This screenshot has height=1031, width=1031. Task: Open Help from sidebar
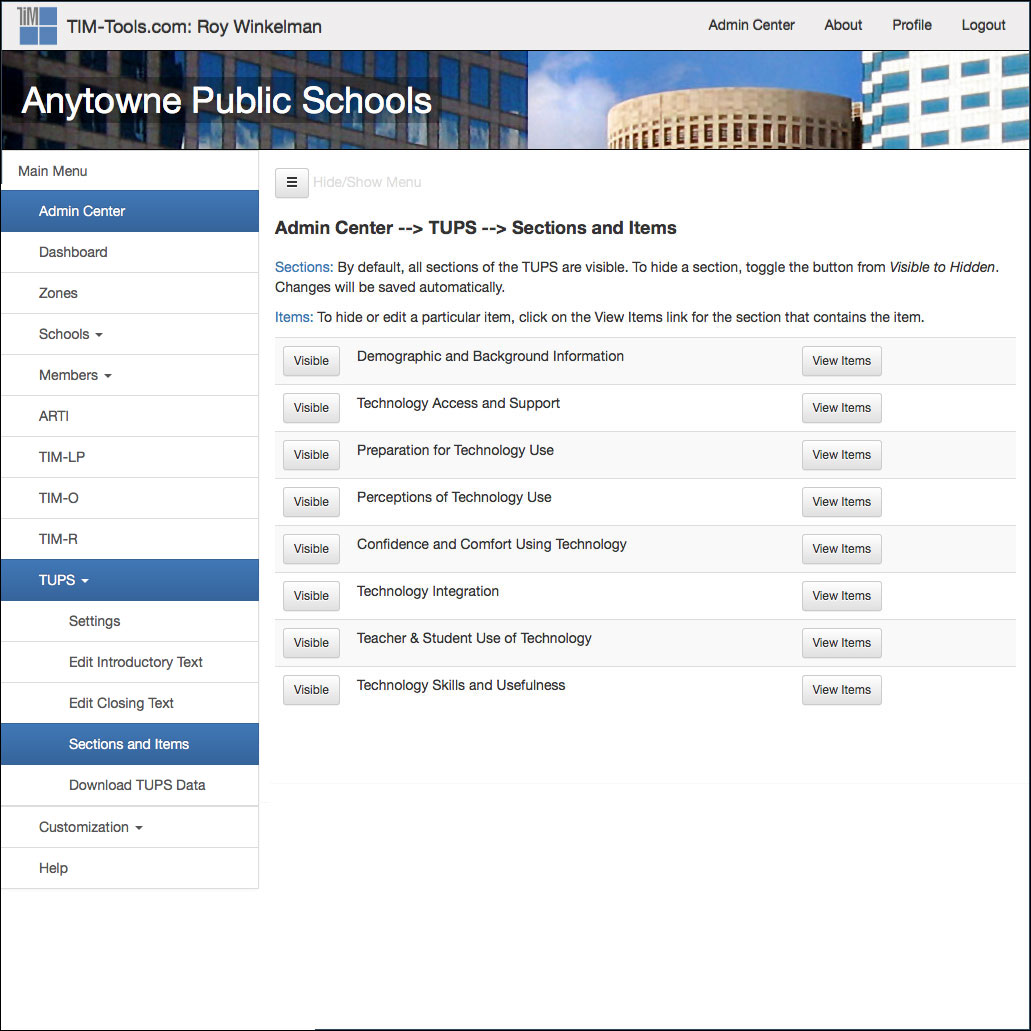[x=130, y=868]
